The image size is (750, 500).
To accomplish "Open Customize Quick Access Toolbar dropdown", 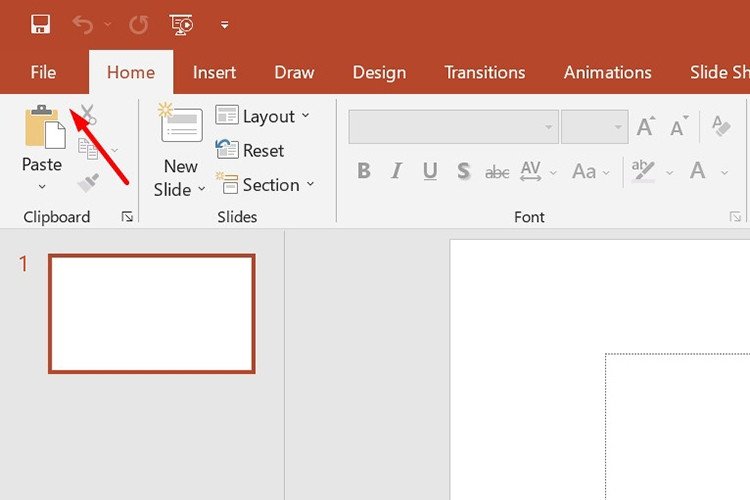I will click(224, 25).
